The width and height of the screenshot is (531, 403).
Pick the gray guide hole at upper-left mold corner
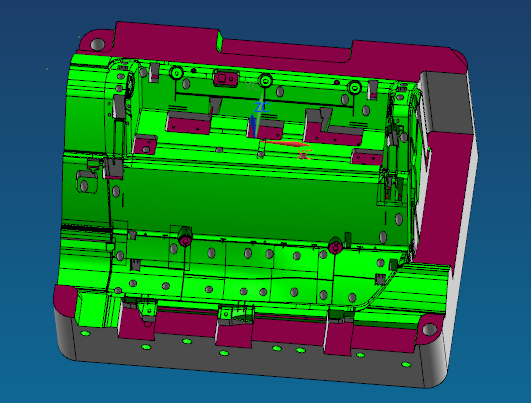point(98,44)
